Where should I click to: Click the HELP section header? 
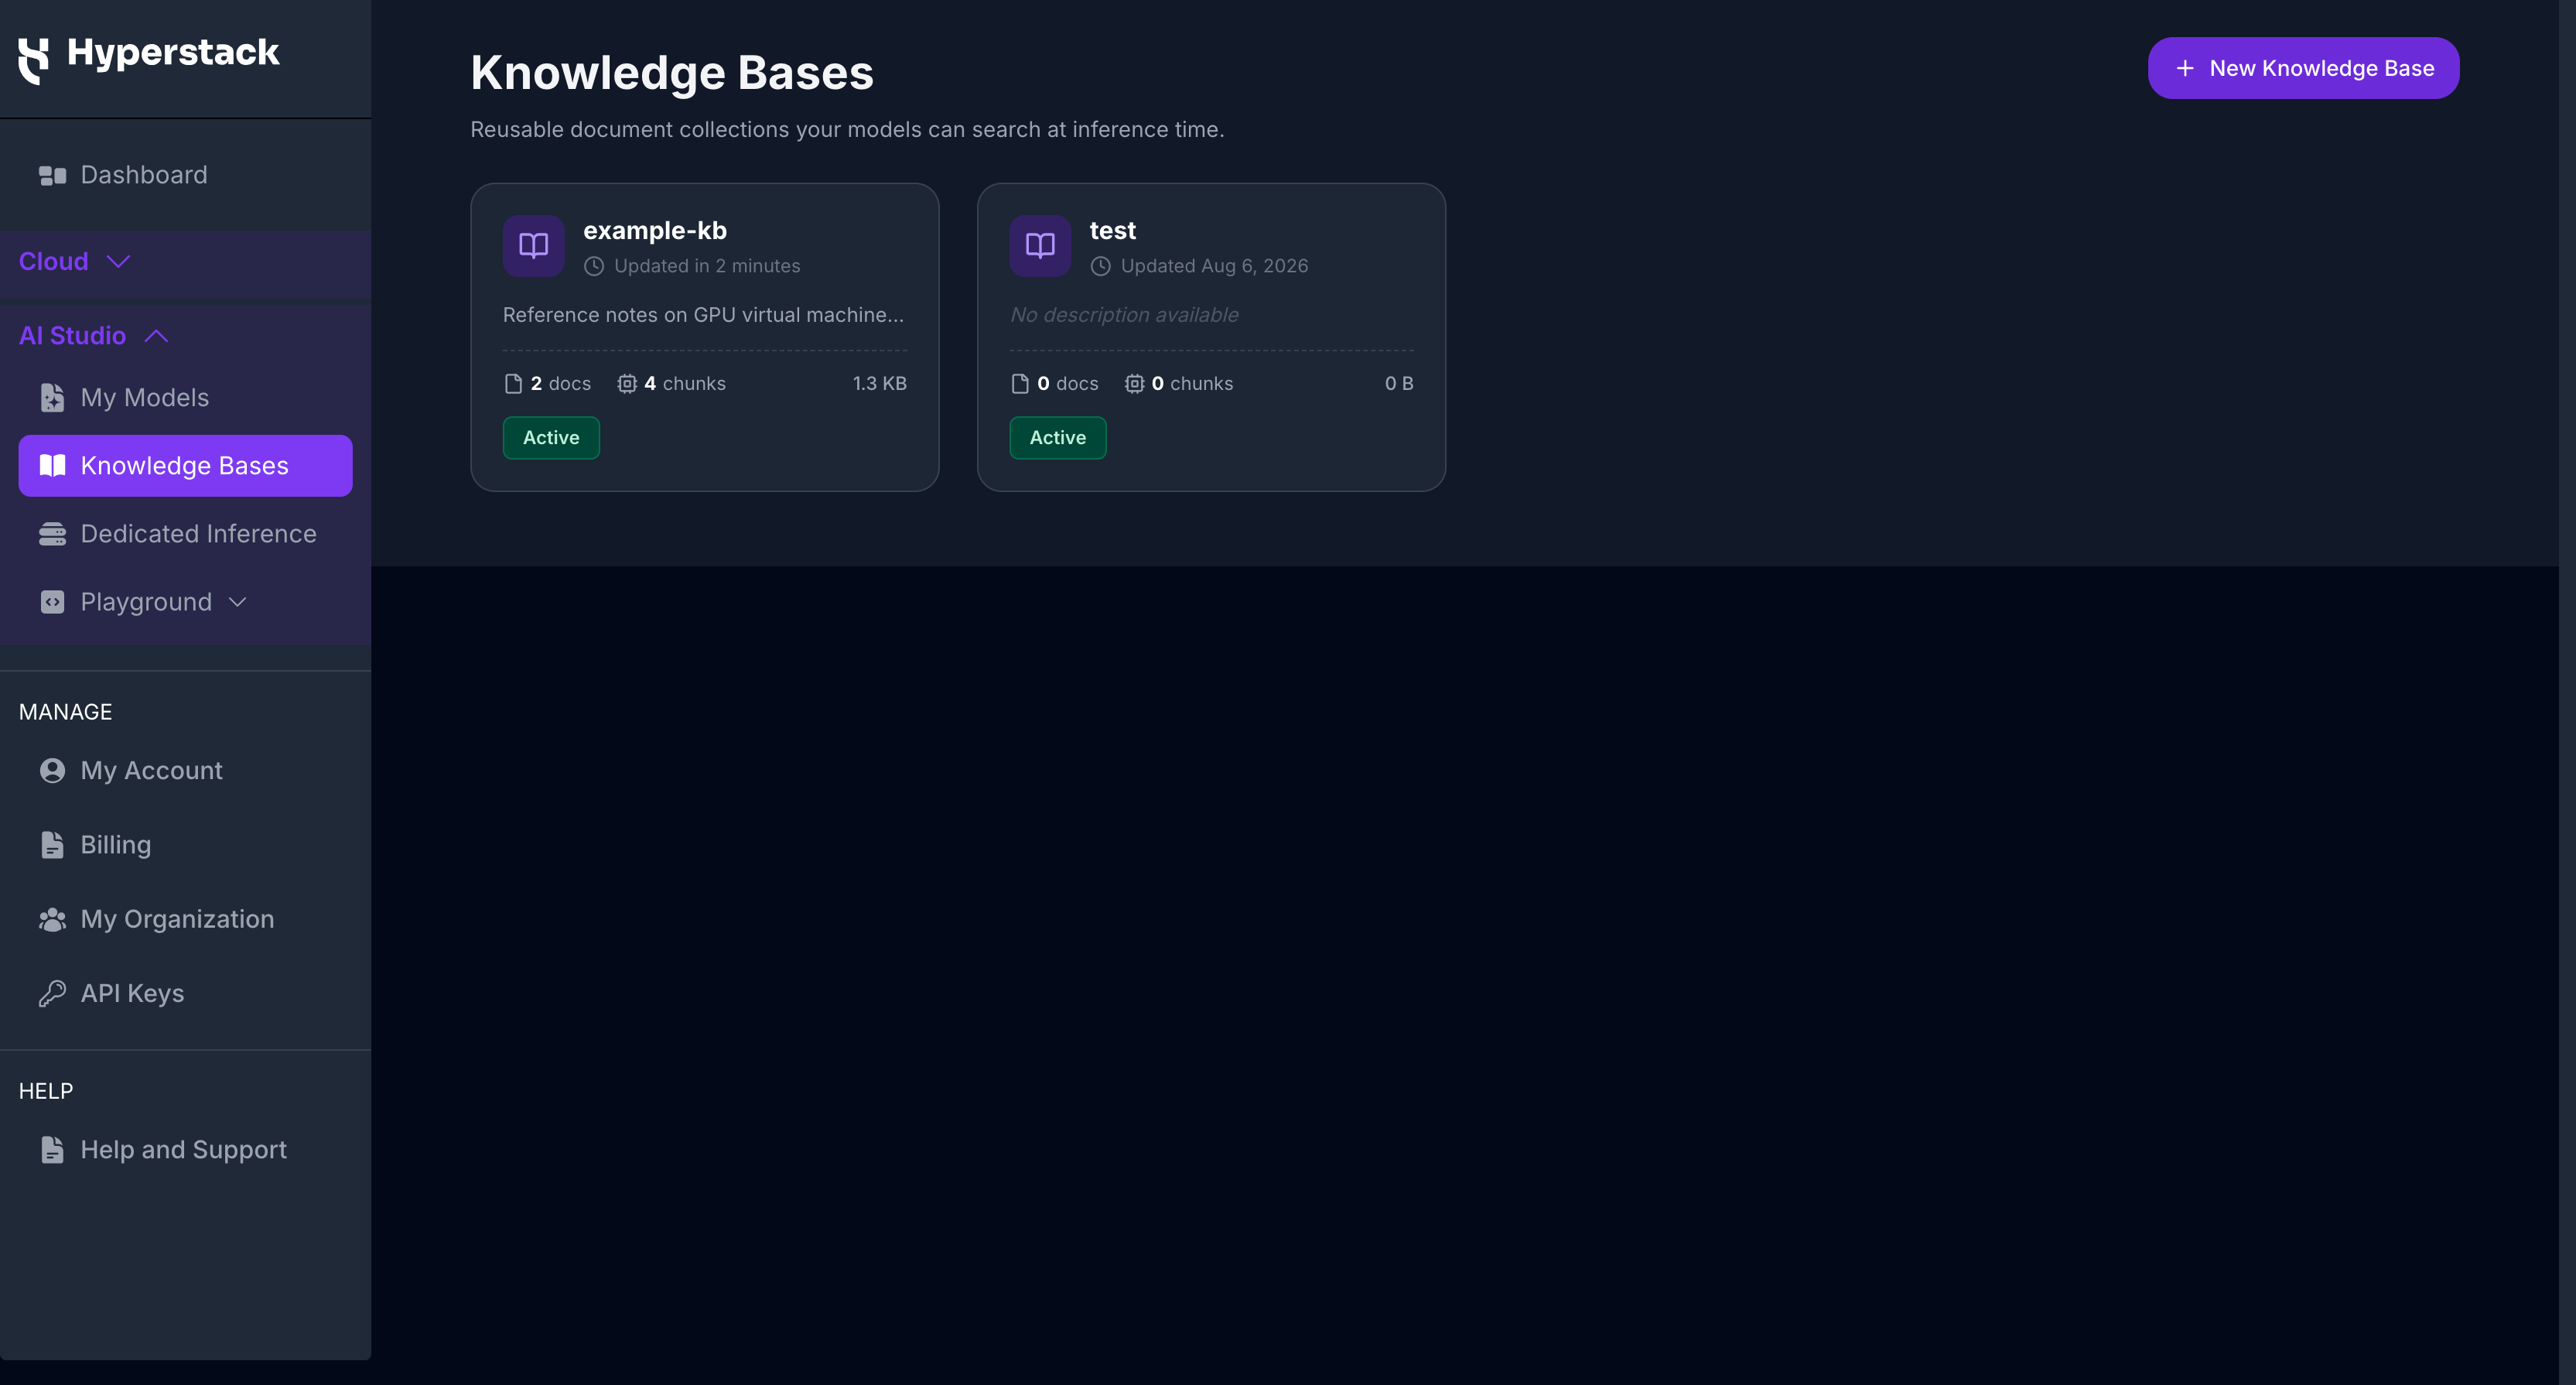pyautogui.click(x=46, y=1091)
